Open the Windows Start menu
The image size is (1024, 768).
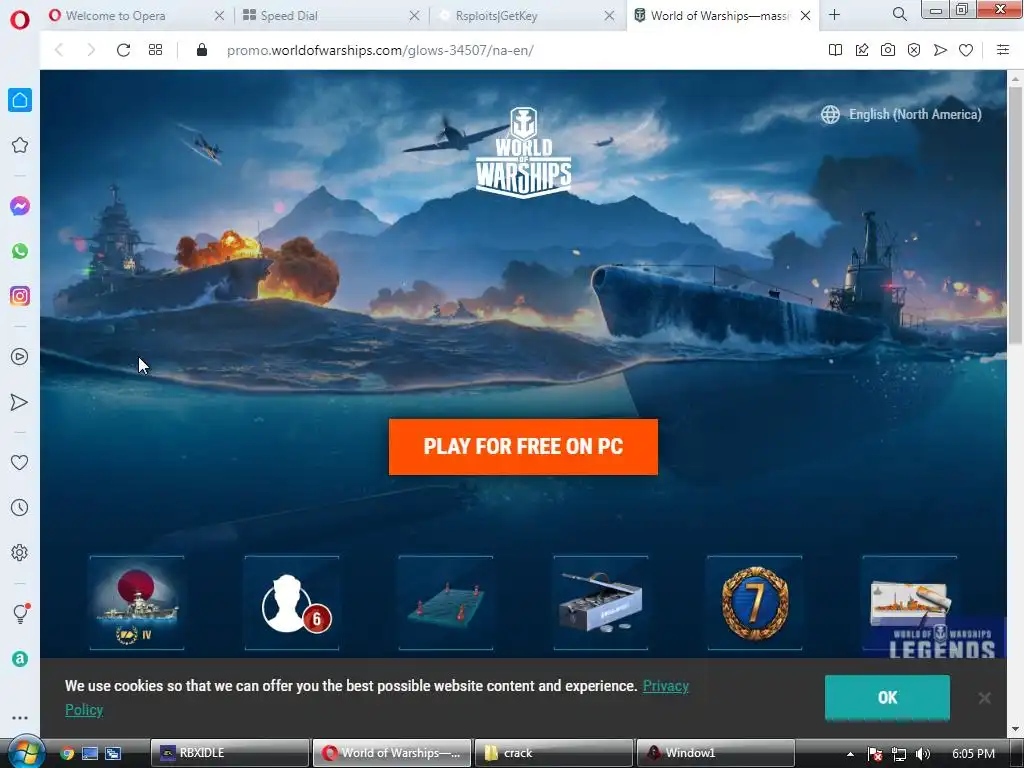[x=25, y=752]
